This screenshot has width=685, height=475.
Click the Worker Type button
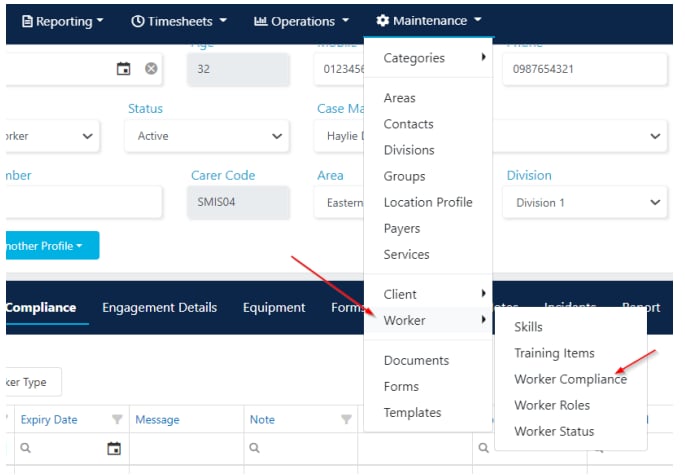[x=34, y=382]
